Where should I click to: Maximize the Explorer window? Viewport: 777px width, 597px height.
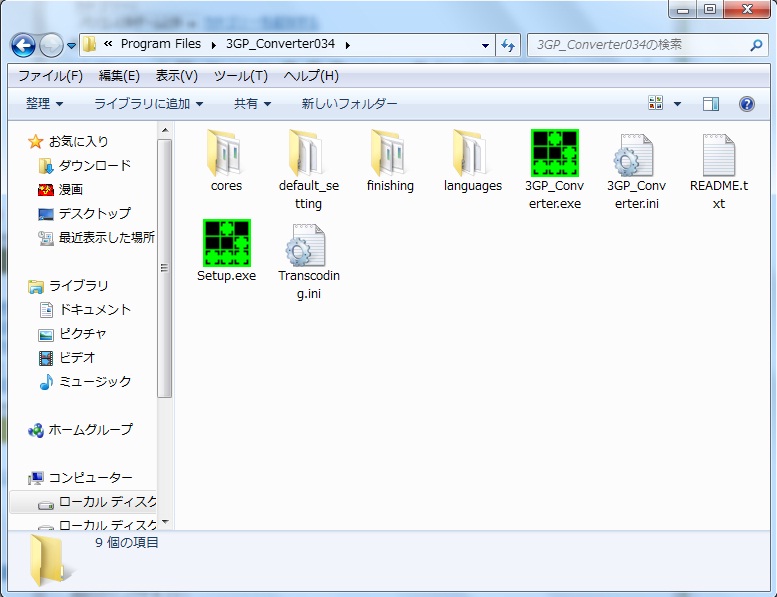click(x=710, y=9)
